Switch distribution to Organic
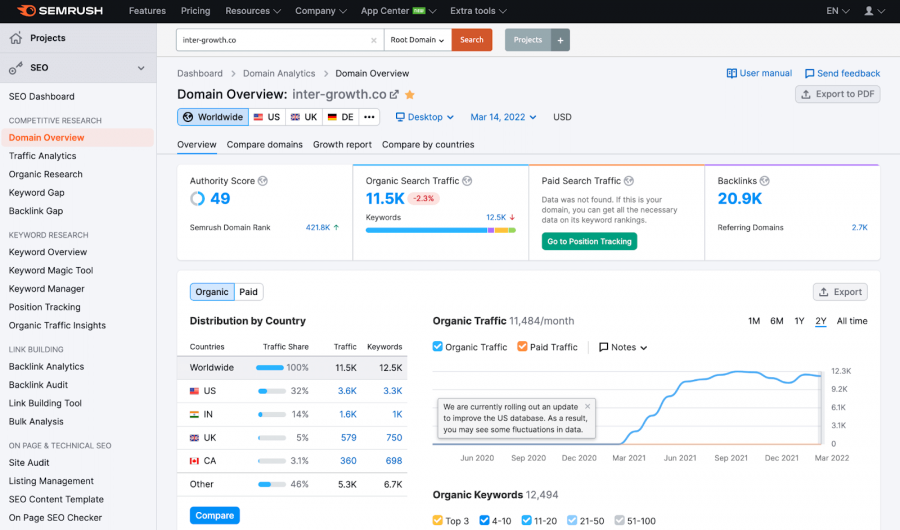Screen dimensions: 900x530 212,292
